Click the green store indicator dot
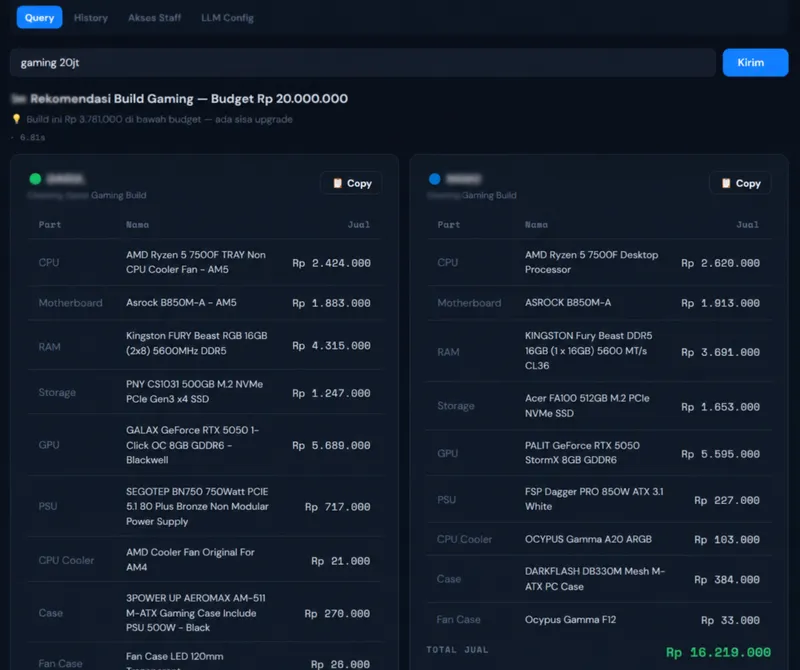Image resolution: width=800 pixels, height=670 pixels. [x=35, y=179]
